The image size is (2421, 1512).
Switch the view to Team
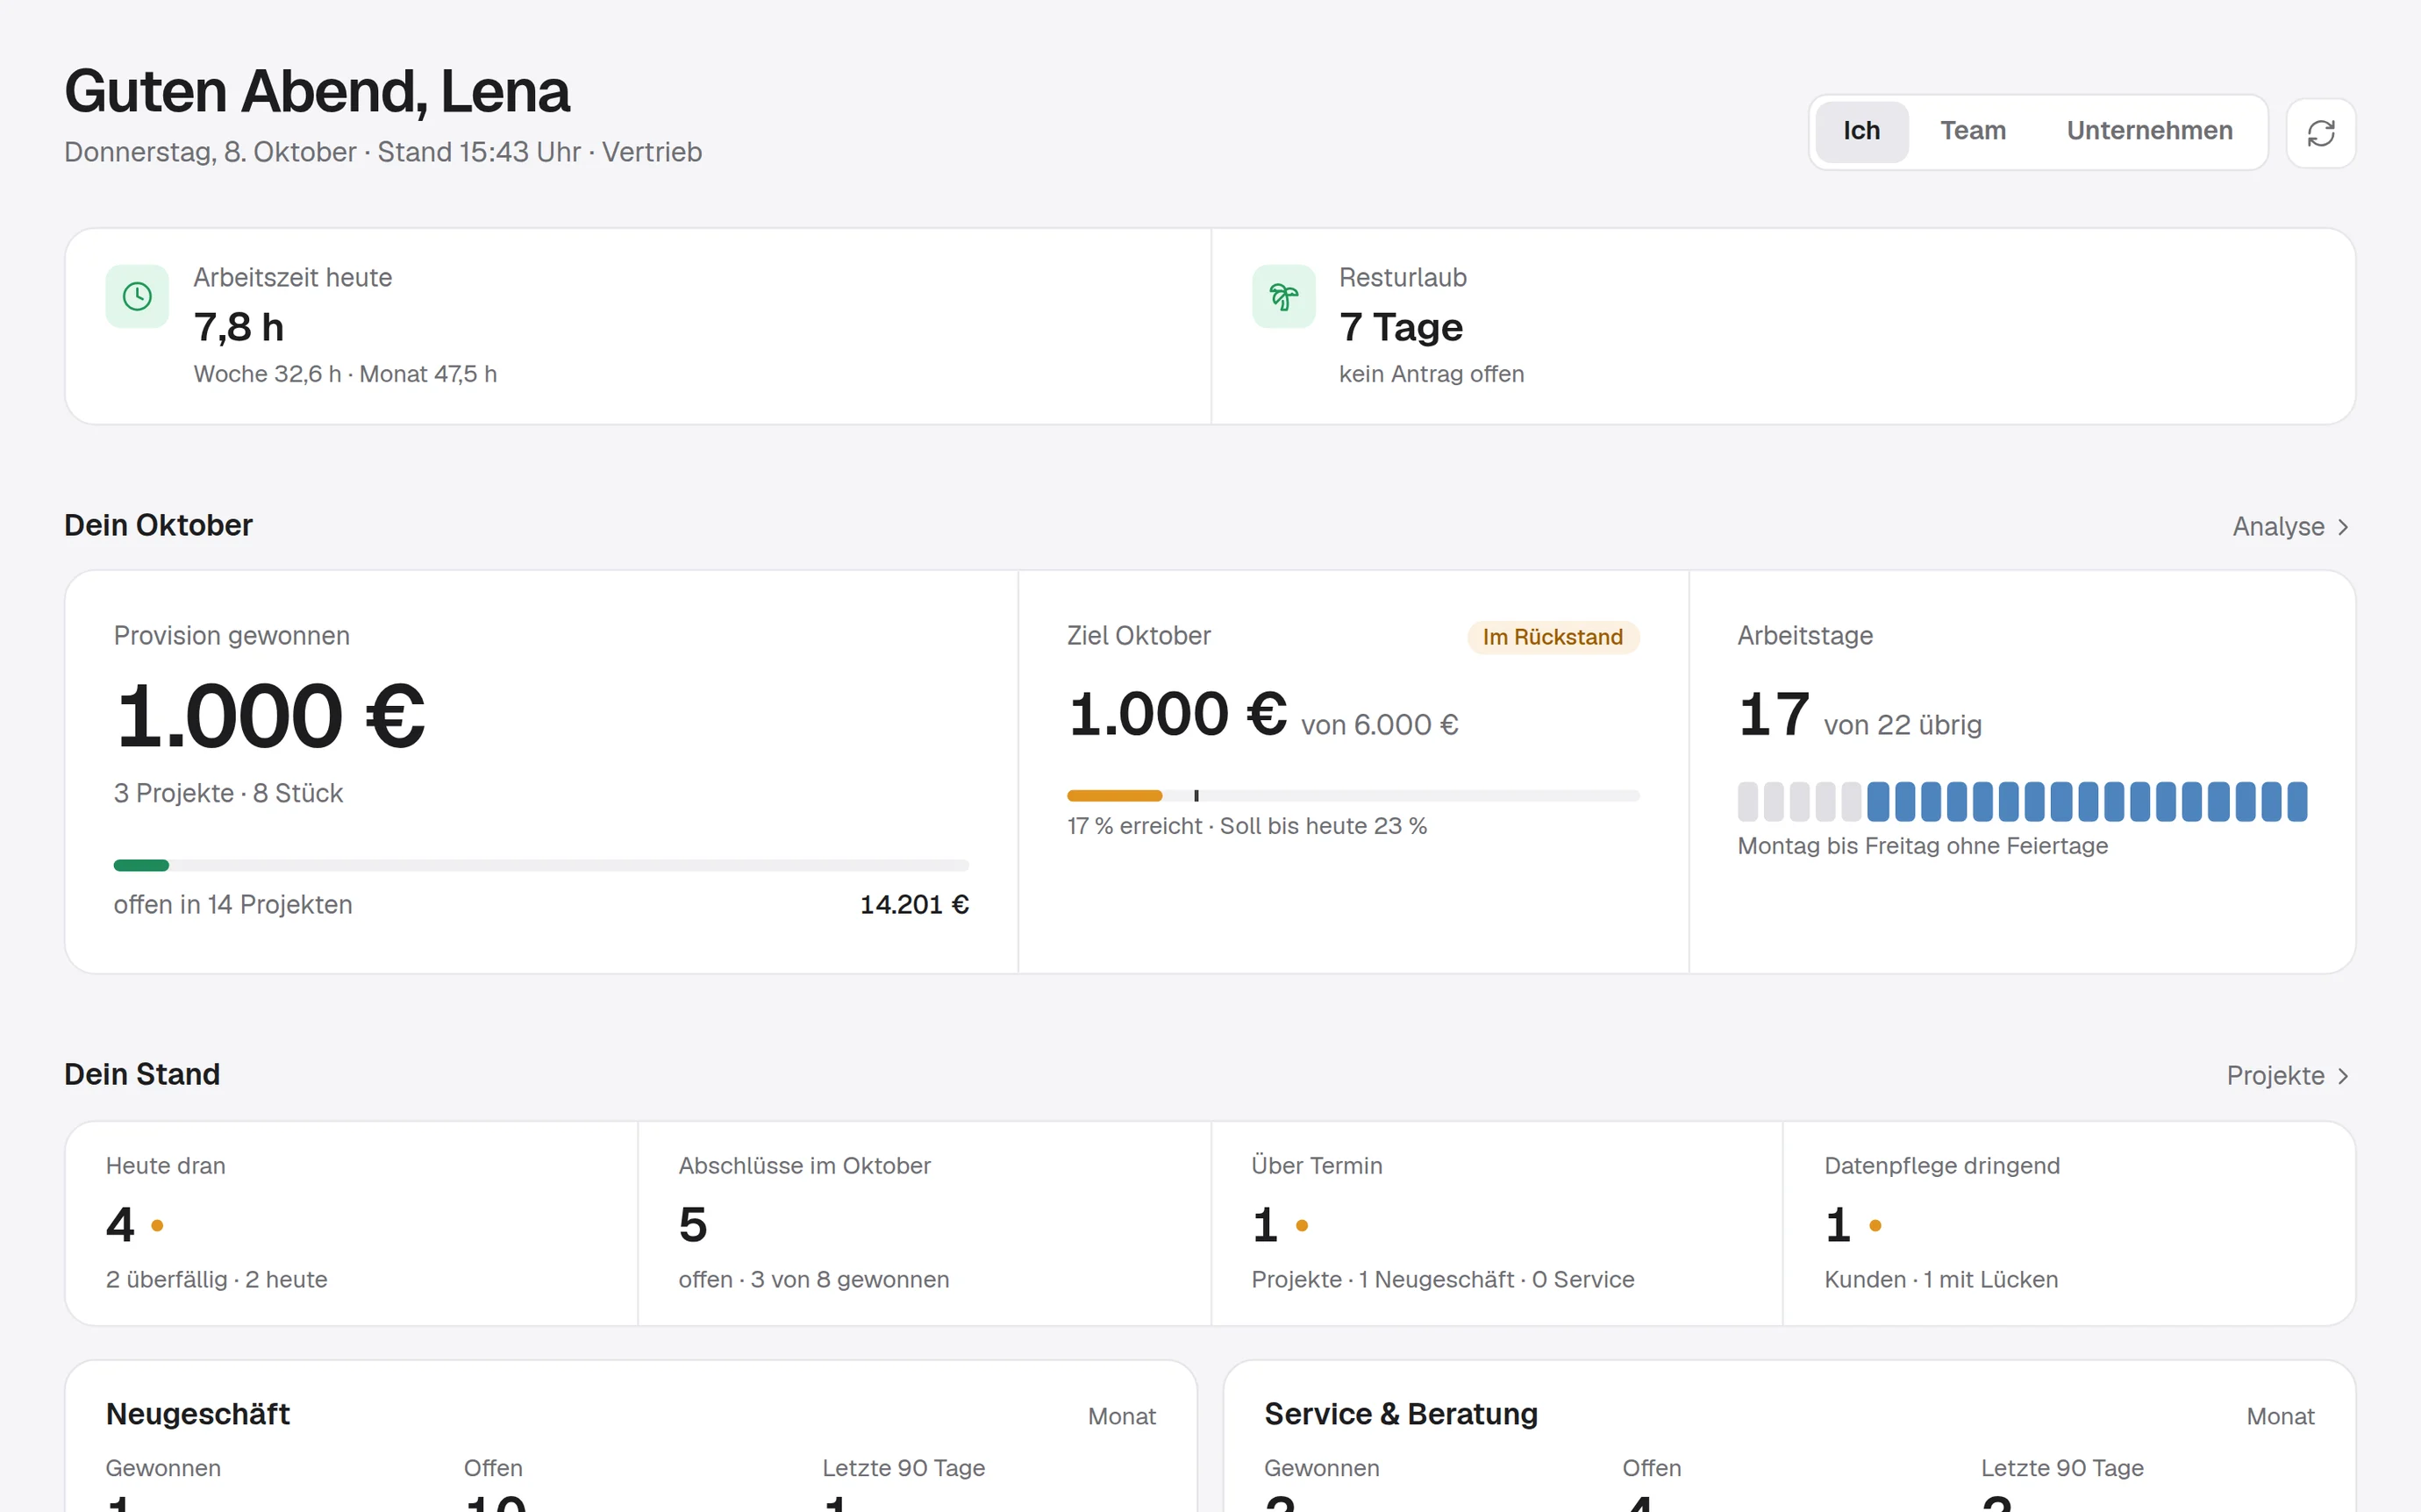click(x=1972, y=131)
